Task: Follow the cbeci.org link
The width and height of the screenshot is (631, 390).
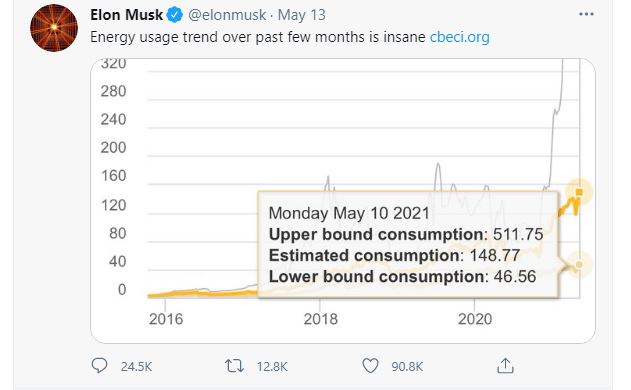Action: 460,37
